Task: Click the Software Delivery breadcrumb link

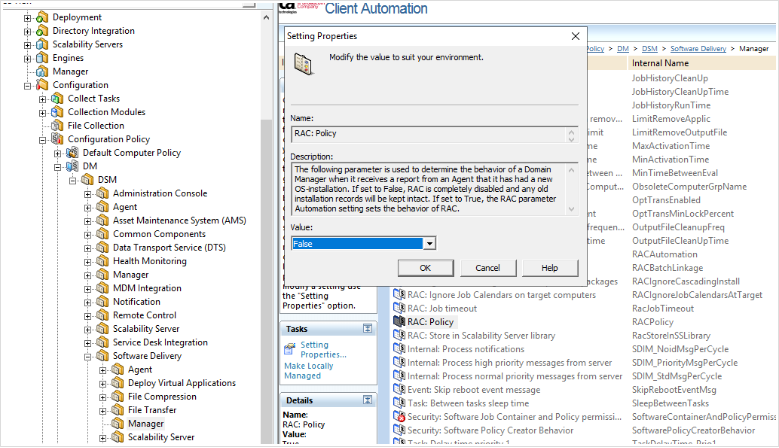Action: tap(697, 48)
